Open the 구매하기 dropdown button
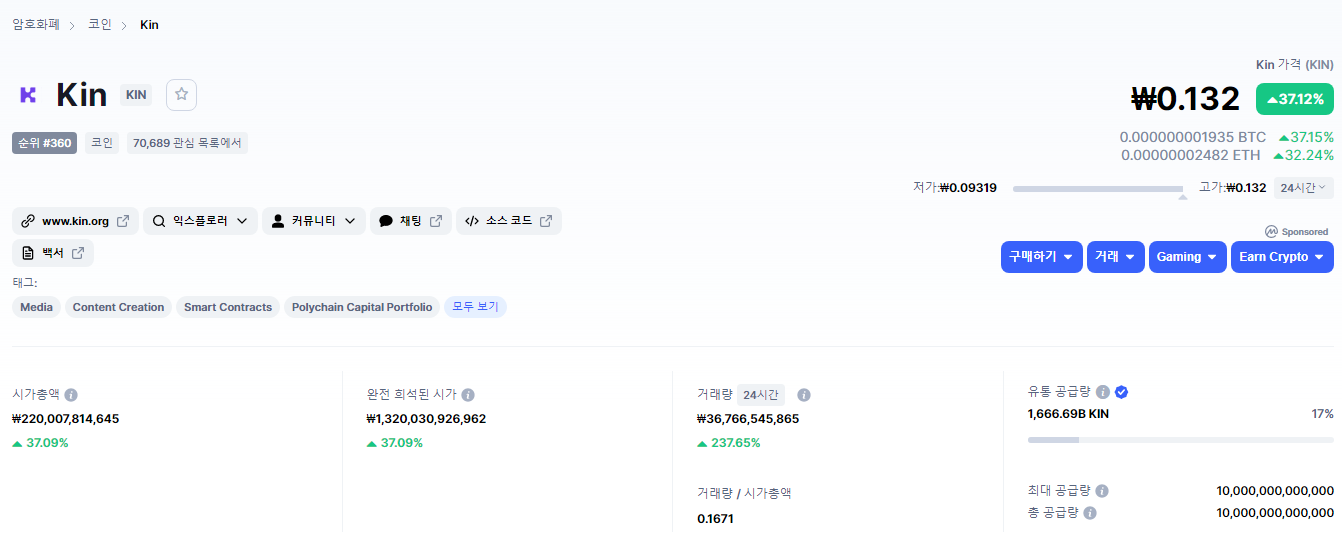The image size is (1342, 543). pos(1041,257)
